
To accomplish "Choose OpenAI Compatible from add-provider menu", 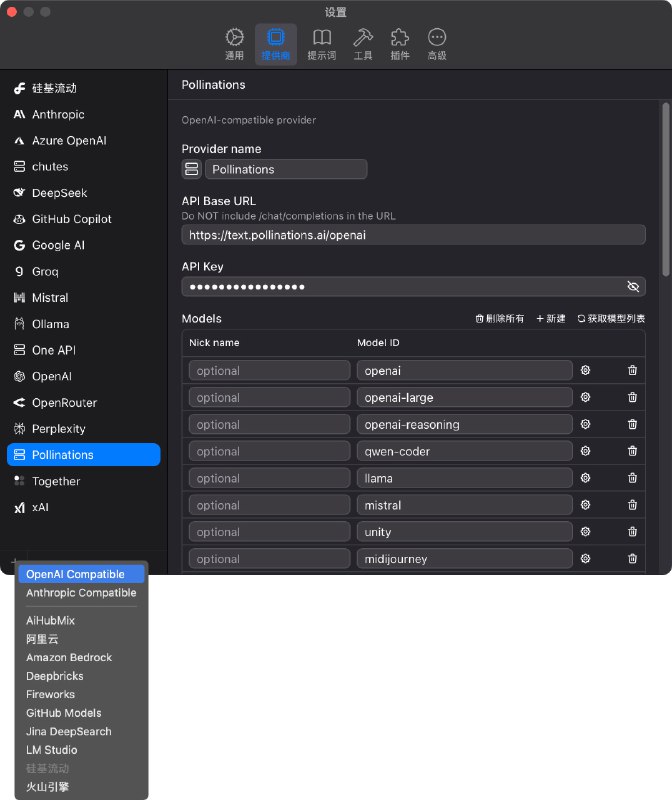I will 81,574.
